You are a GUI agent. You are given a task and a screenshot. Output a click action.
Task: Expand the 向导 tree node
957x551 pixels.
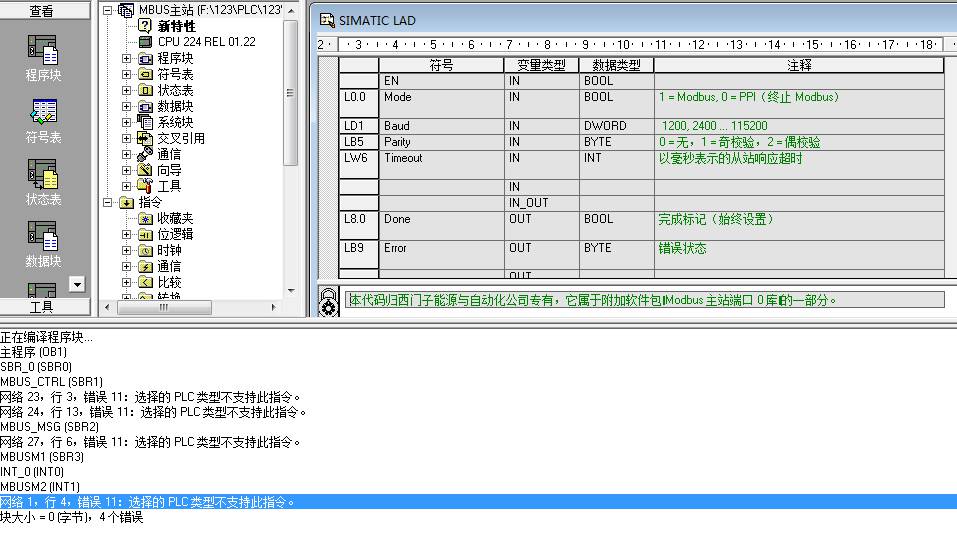(x=126, y=170)
